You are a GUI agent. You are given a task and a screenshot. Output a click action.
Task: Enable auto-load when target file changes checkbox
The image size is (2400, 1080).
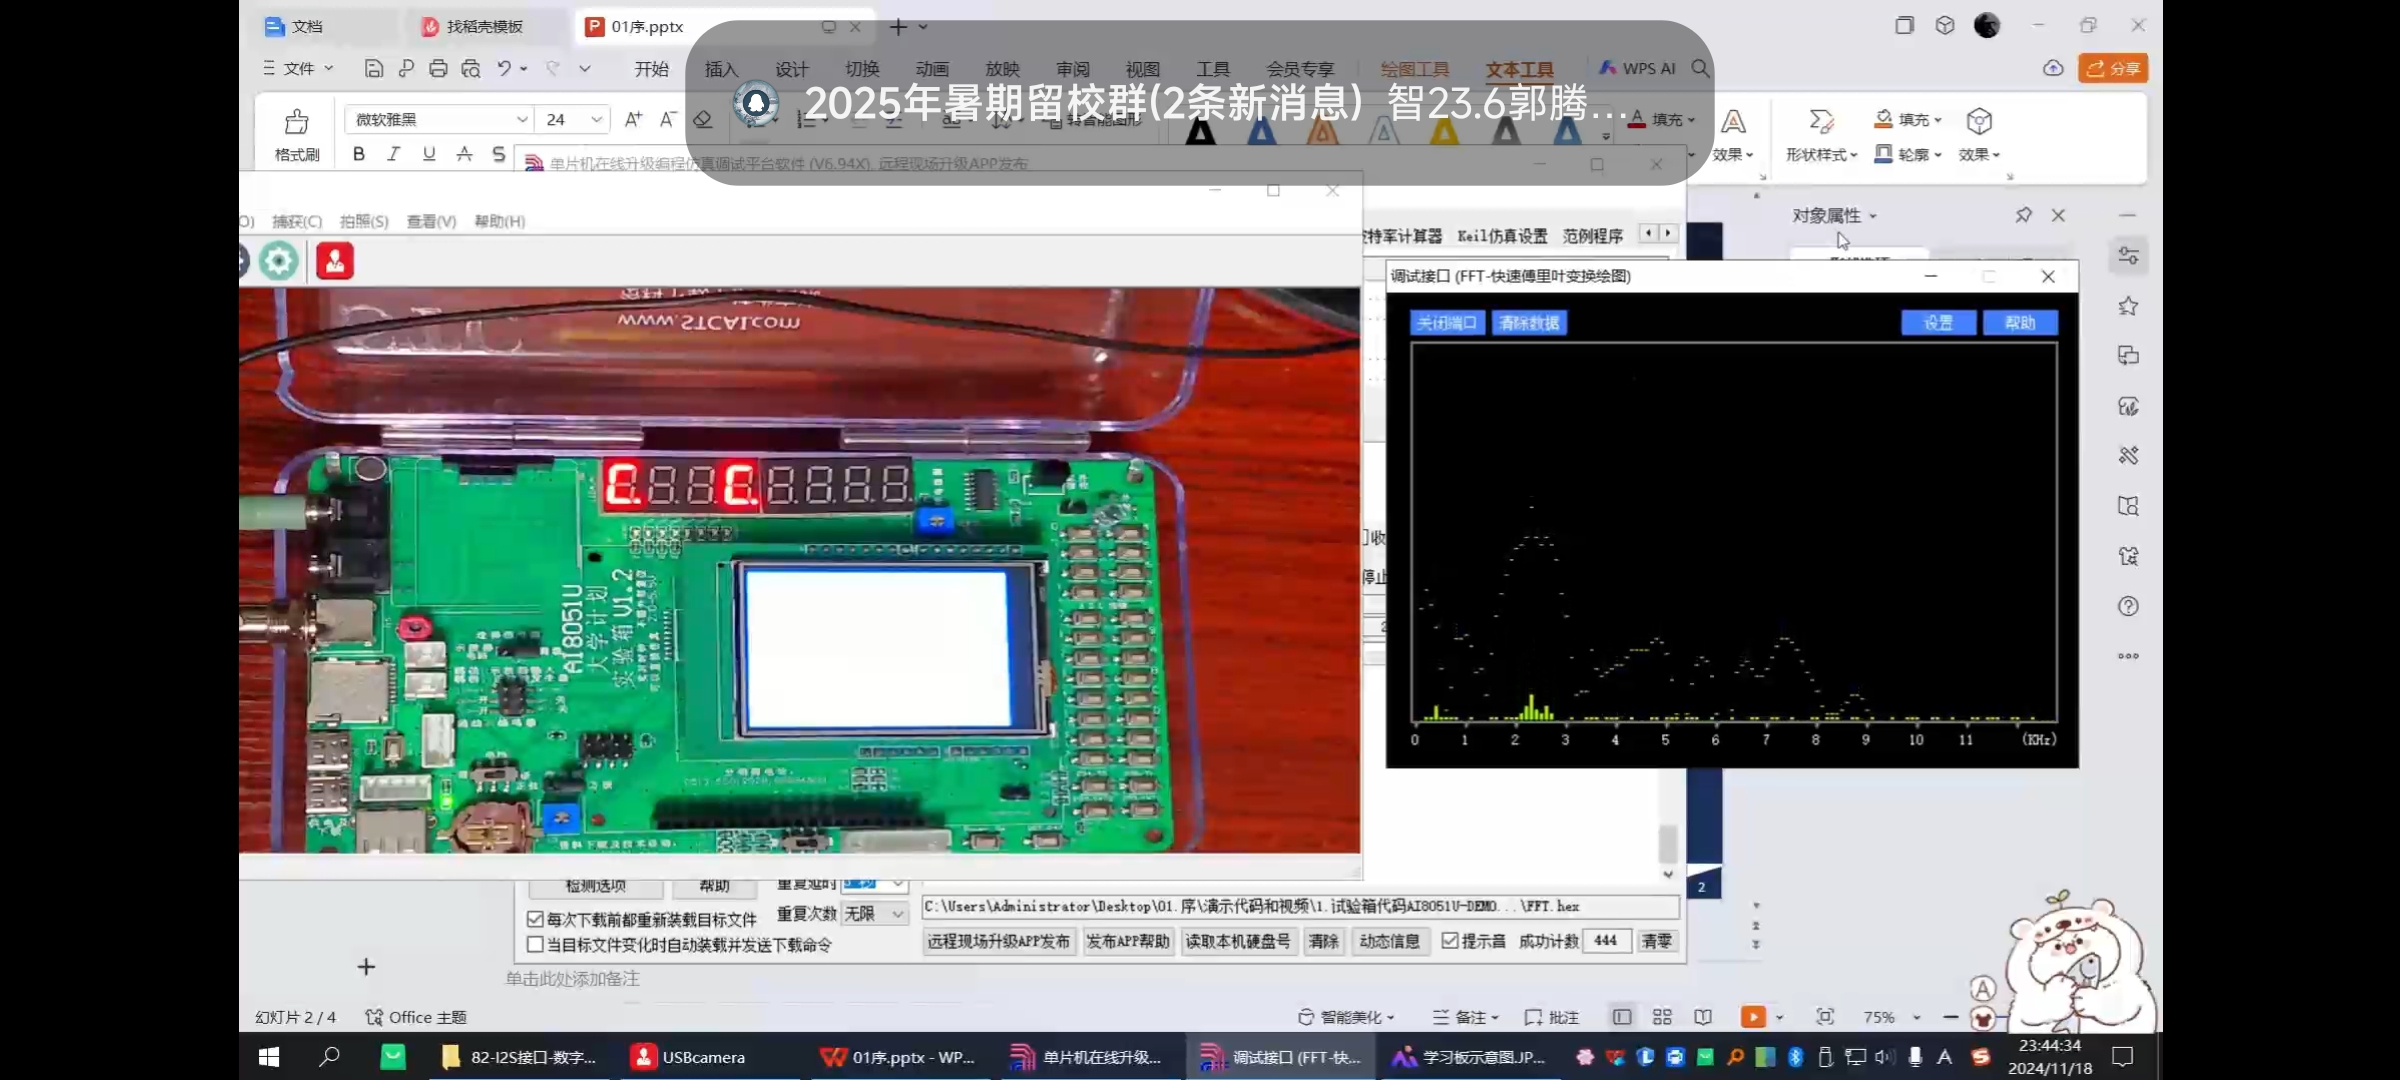click(x=536, y=944)
